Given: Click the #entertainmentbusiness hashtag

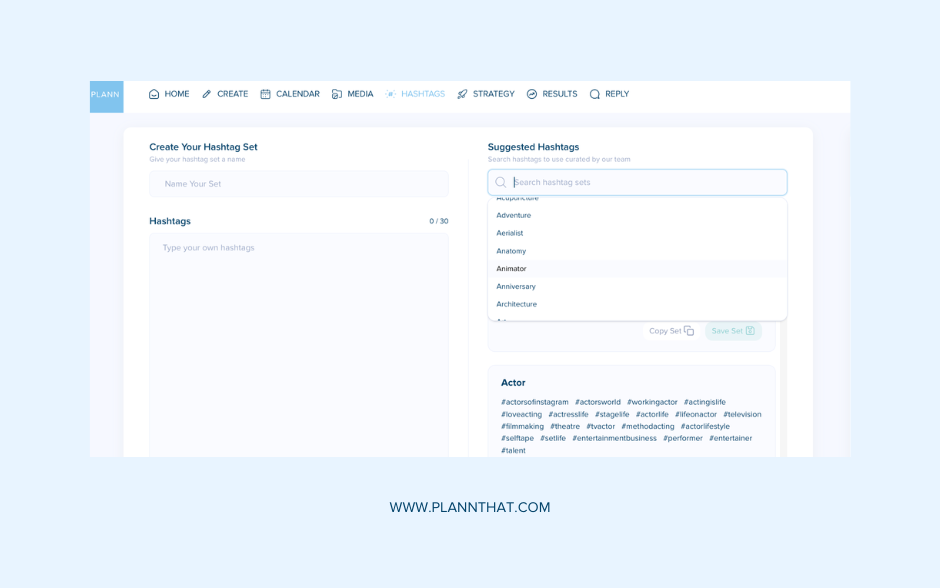Looking at the screenshot, I should coord(614,438).
